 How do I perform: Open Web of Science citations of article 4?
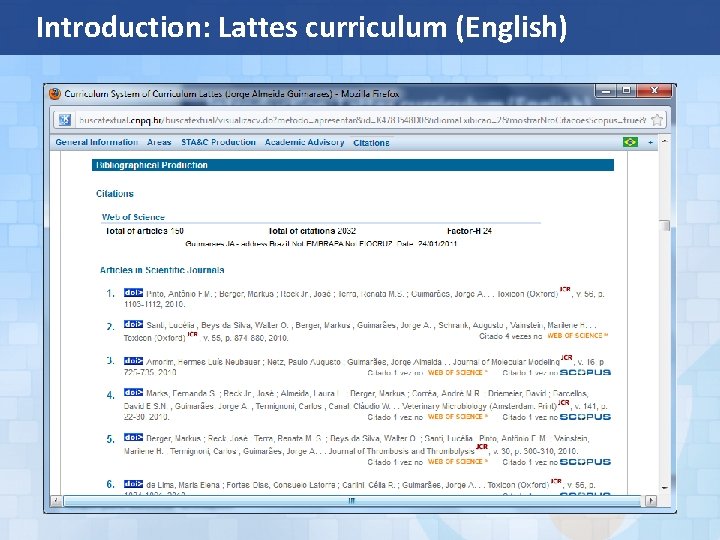pyautogui.click(x=457, y=417)
